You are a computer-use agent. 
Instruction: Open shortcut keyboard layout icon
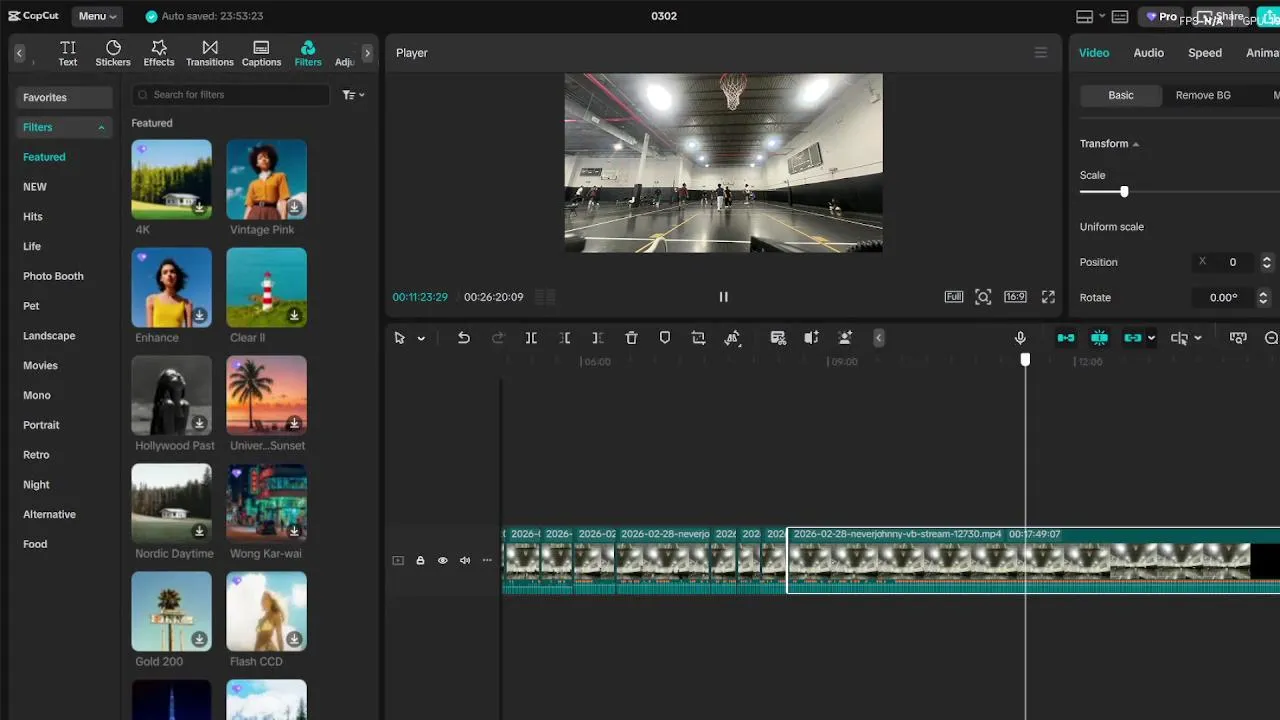point(1120,17)
